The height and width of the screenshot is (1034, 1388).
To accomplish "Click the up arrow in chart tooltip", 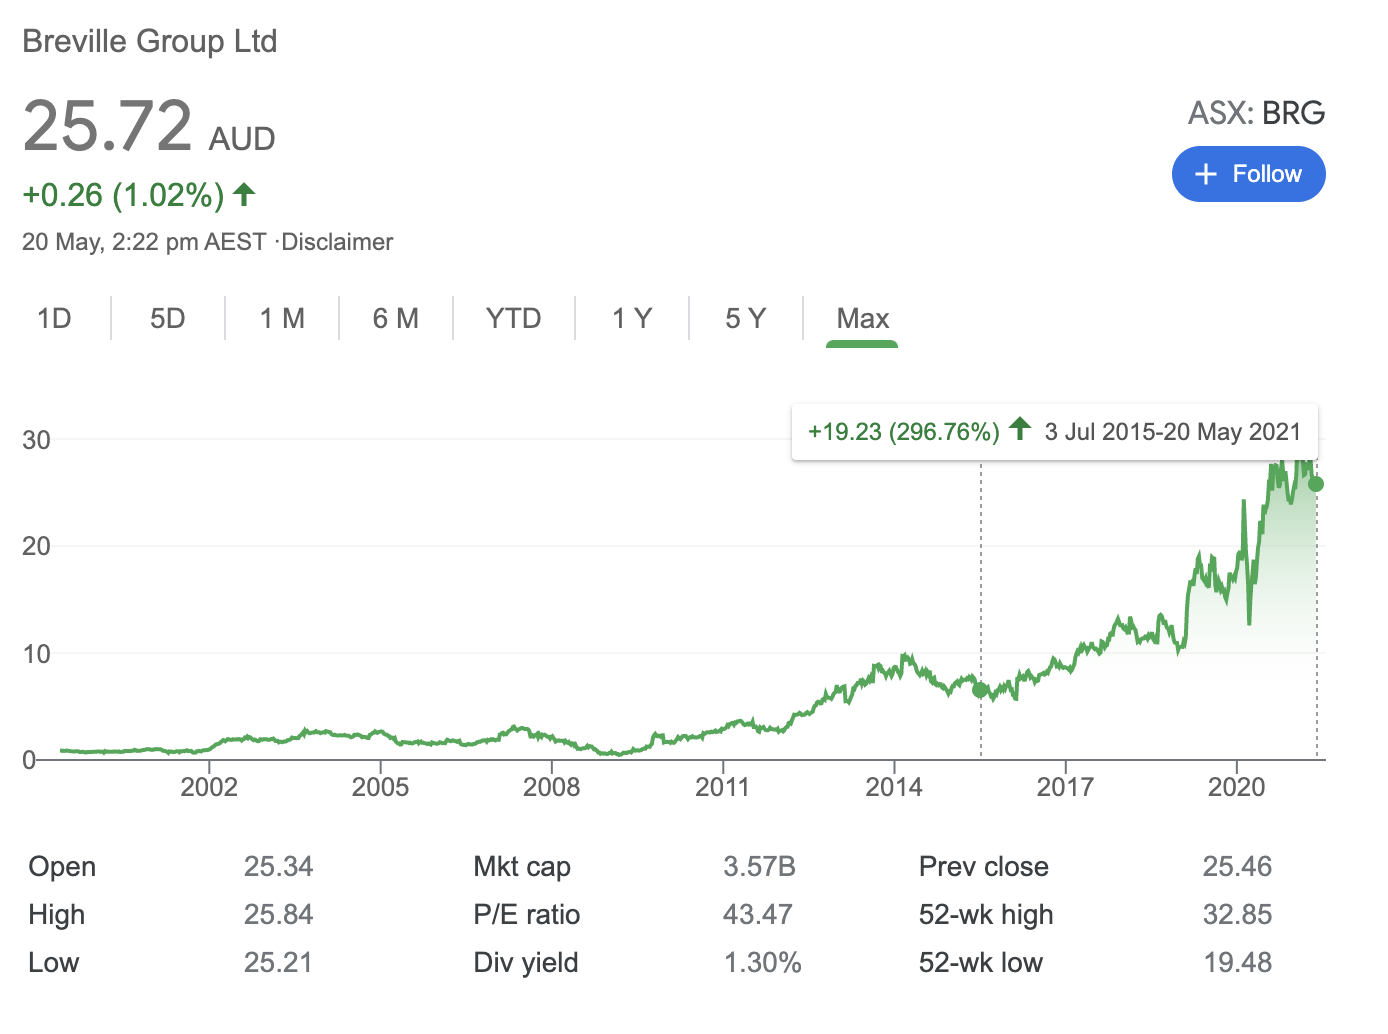I will (1020, 430).
